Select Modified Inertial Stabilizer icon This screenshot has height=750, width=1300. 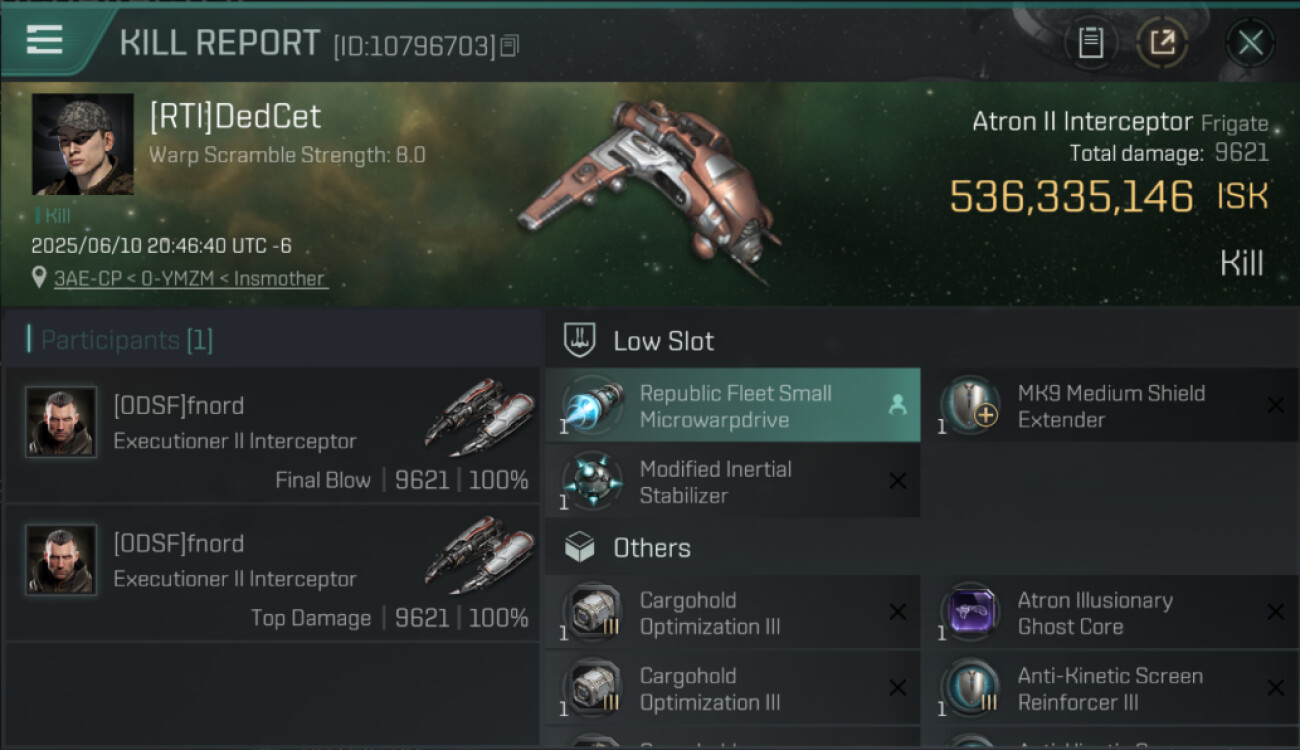tap(592, 481)
